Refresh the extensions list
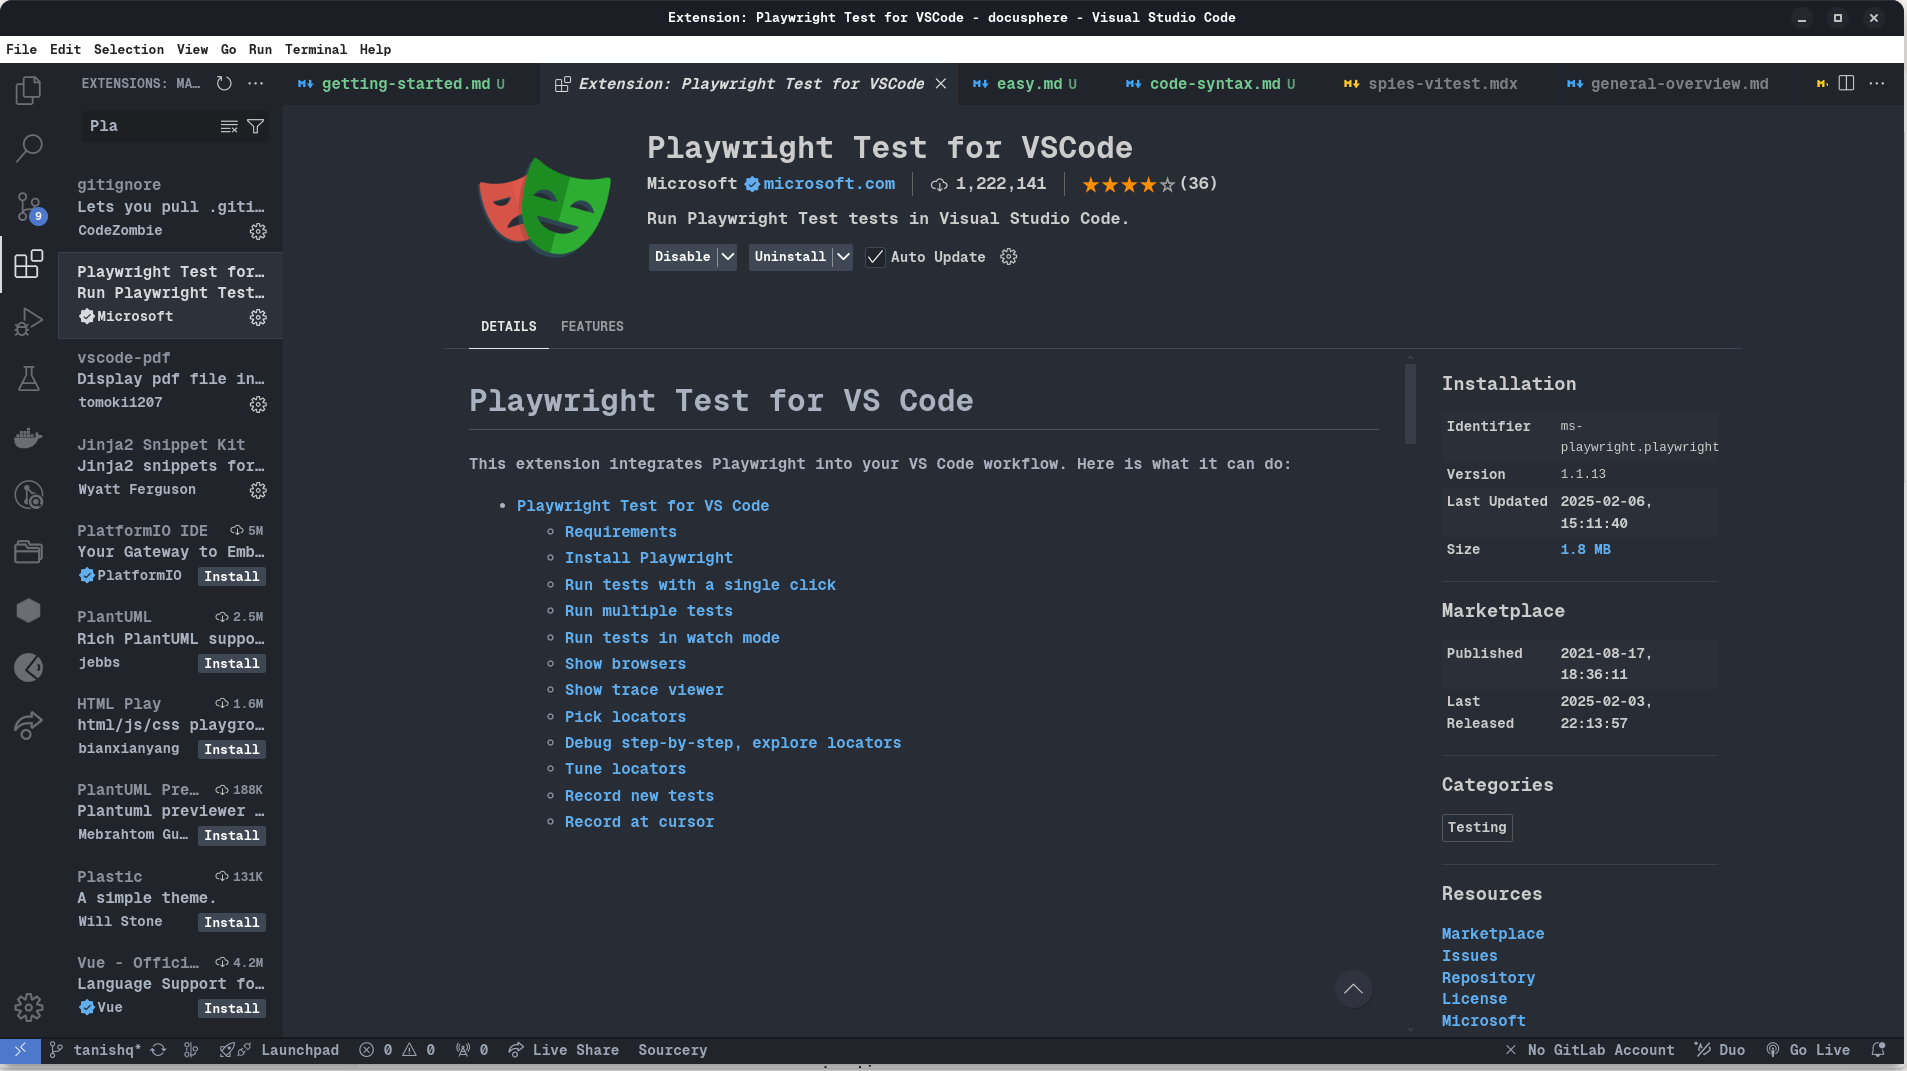This screenshot has width=1907, height=1071. pyautogui.click(x=224, y=84)
